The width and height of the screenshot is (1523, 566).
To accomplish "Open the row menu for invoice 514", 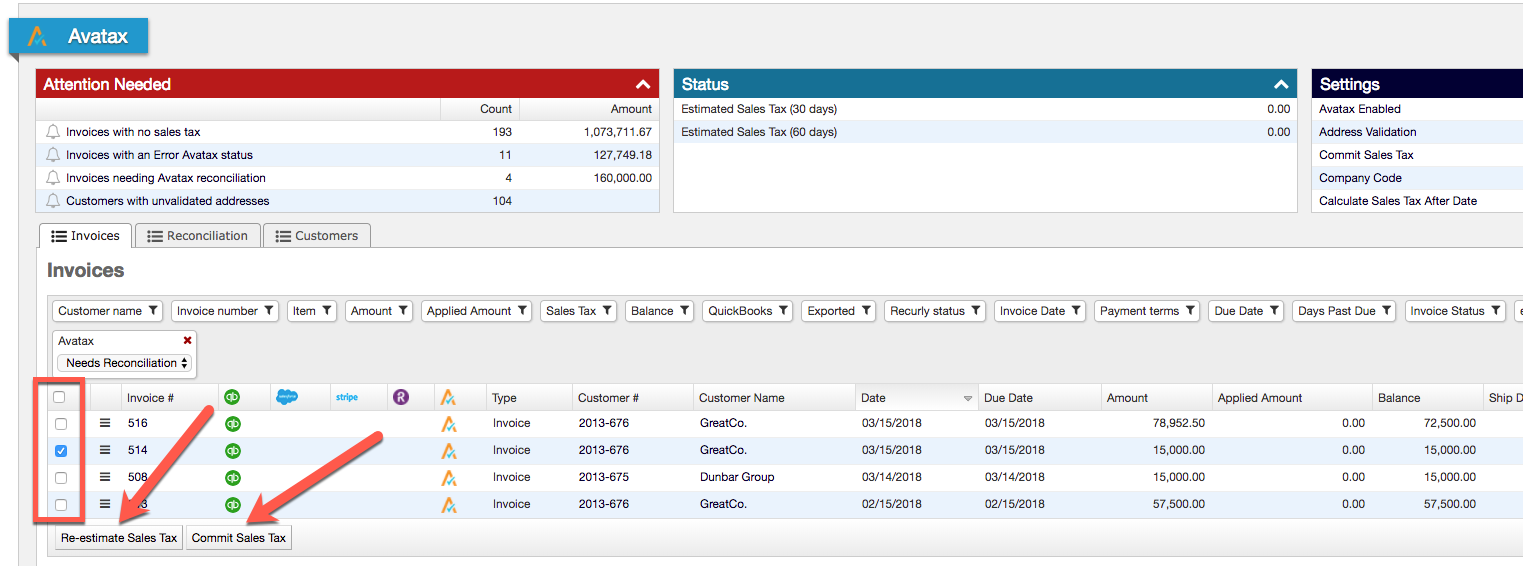I will pos(105,450).
